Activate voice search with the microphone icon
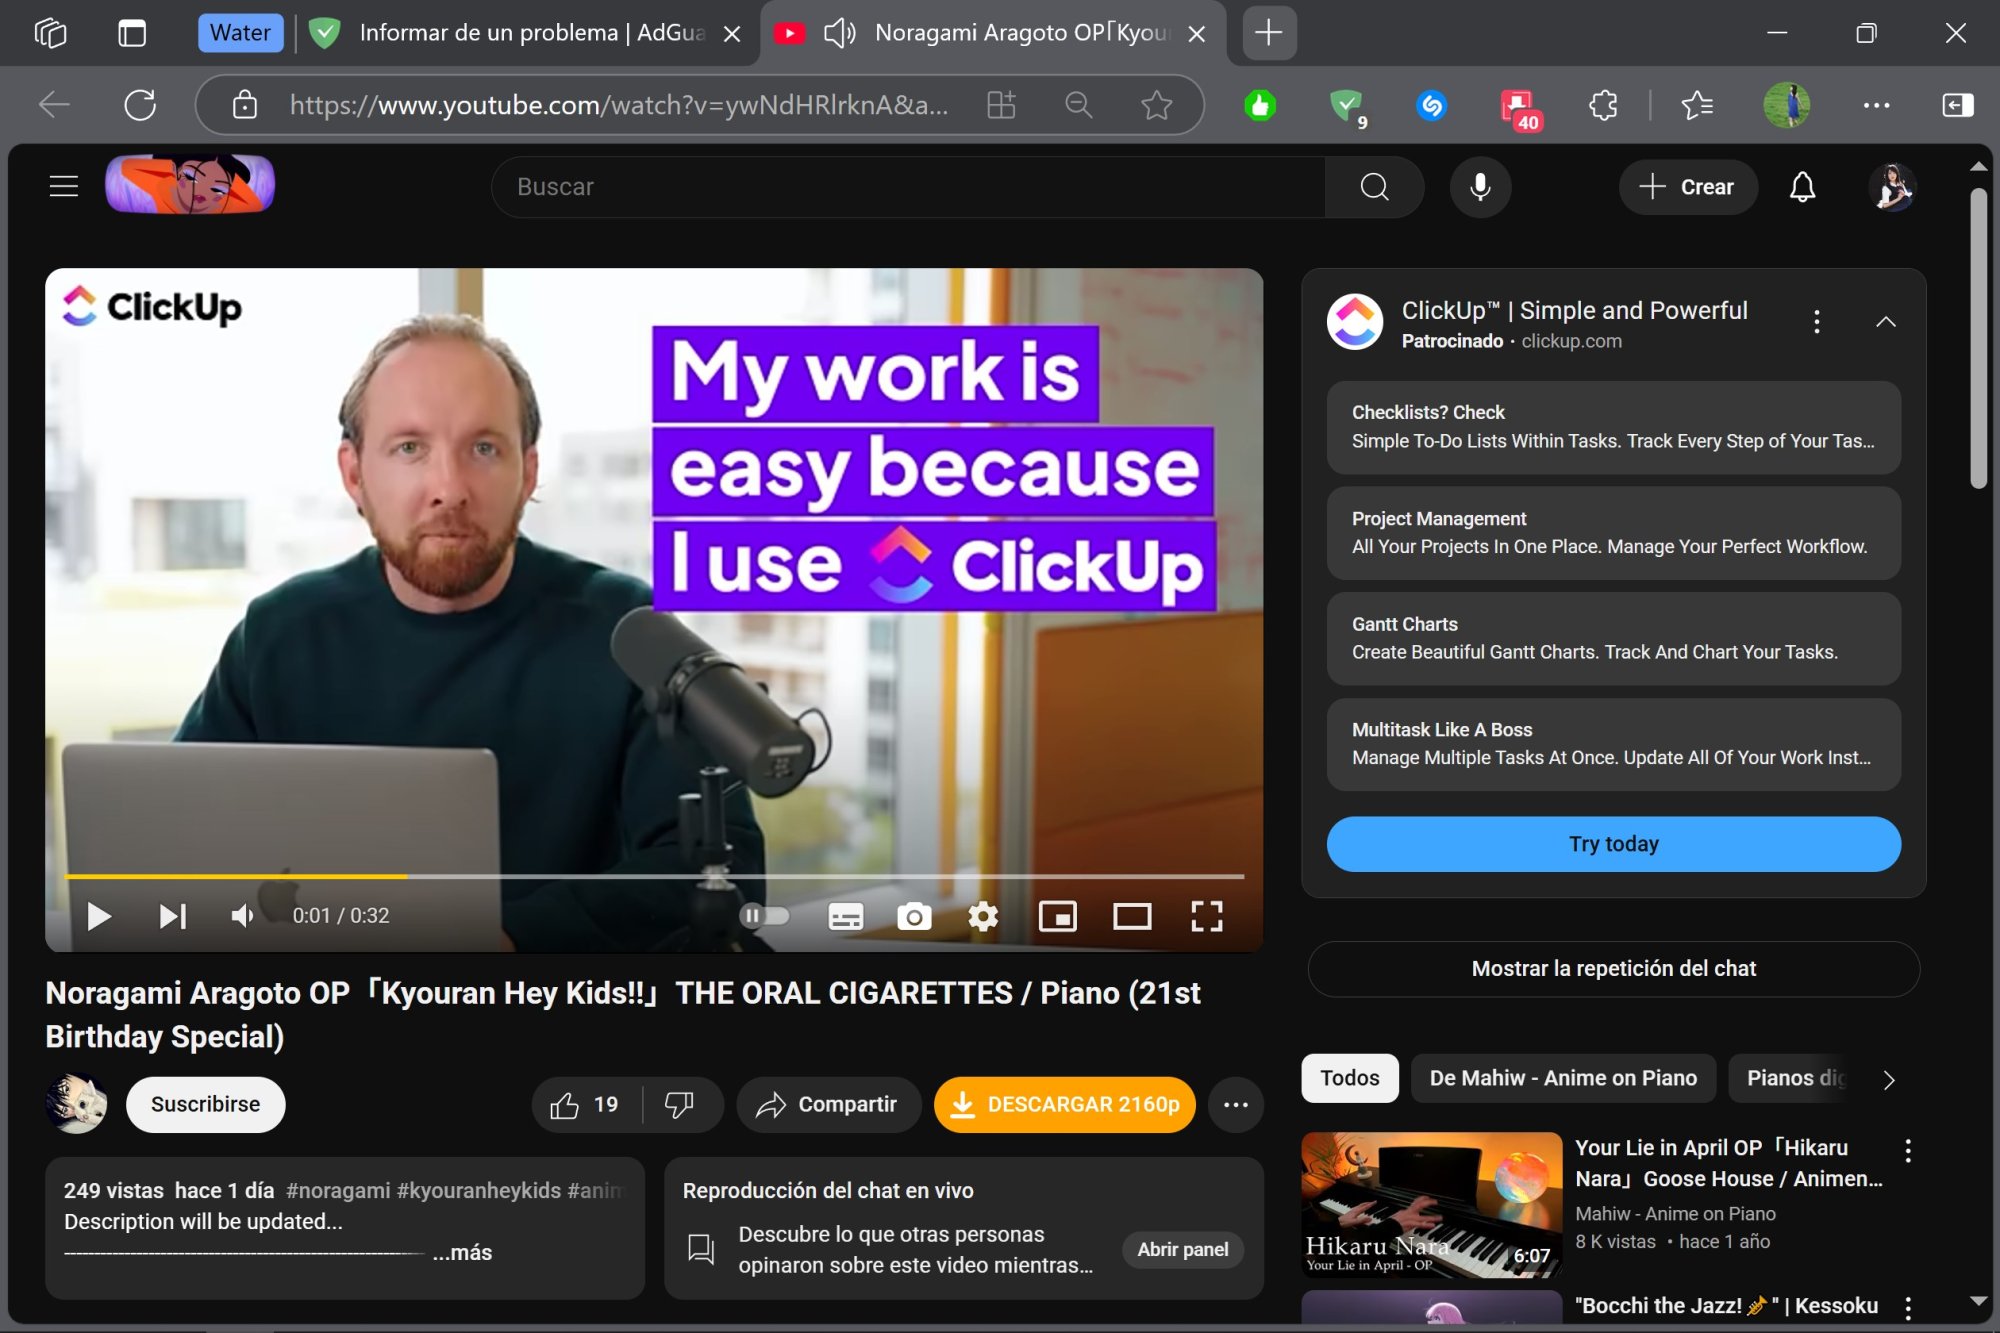2000x1333 pixels. click(x=1480, y=187)
